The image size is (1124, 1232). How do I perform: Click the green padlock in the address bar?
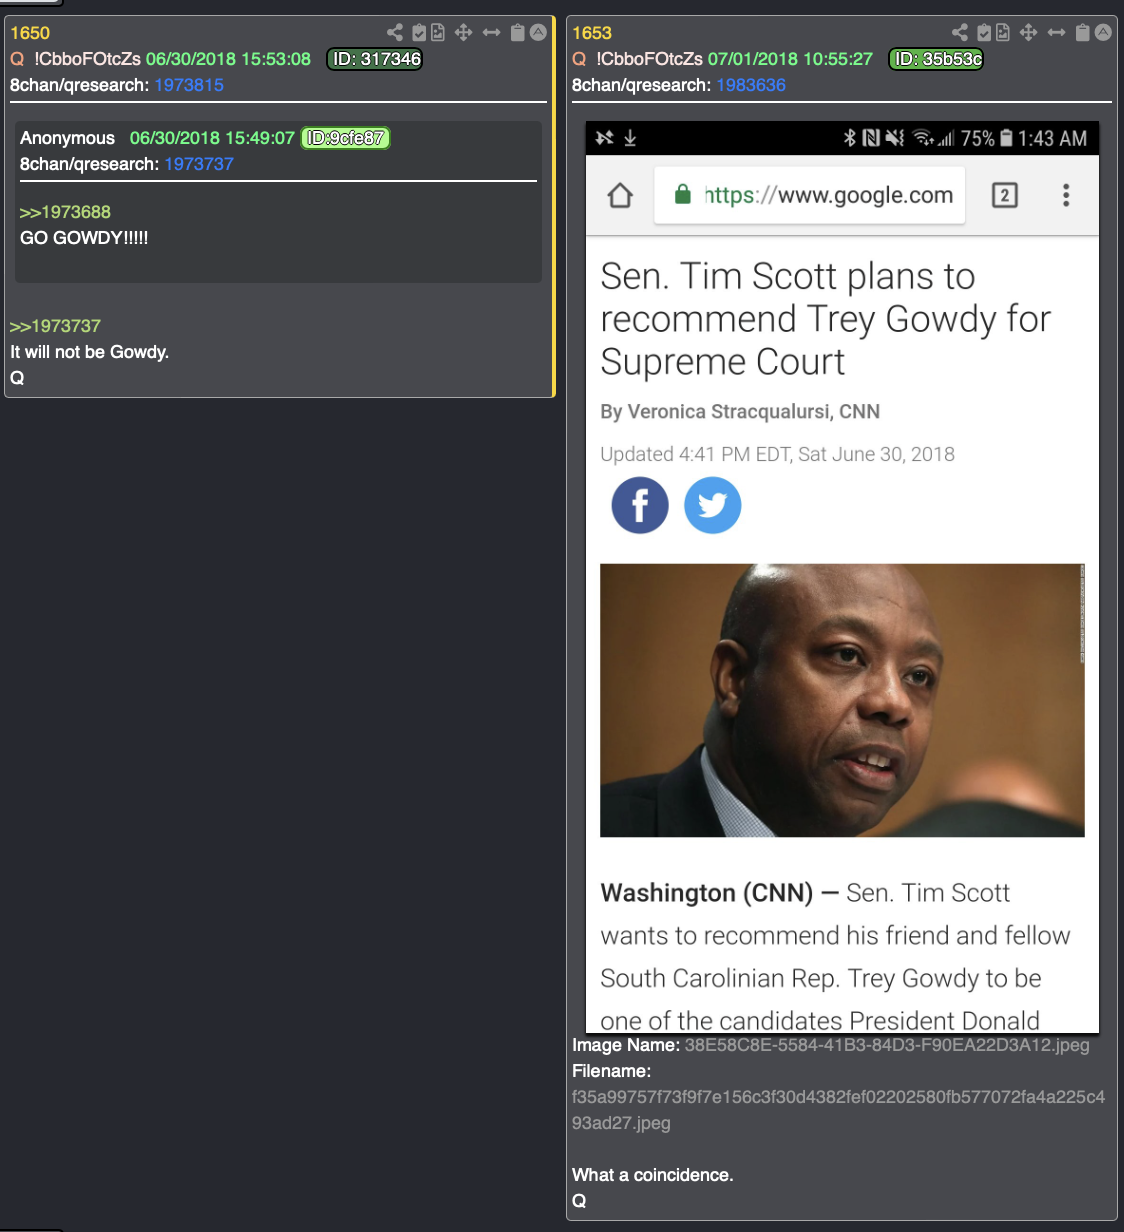[x=683, y=194]
